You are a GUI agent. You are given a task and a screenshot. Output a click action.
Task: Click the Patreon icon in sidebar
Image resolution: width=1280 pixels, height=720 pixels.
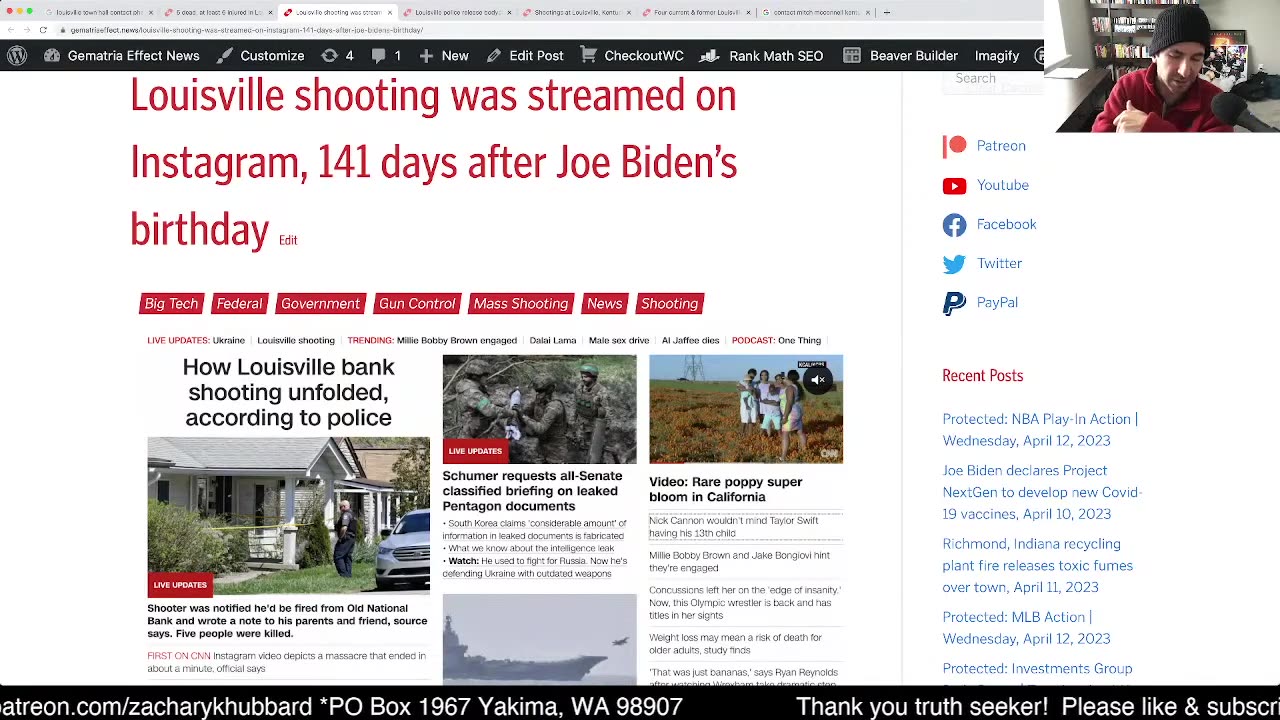pyautogui.click(x=955, y=146)
